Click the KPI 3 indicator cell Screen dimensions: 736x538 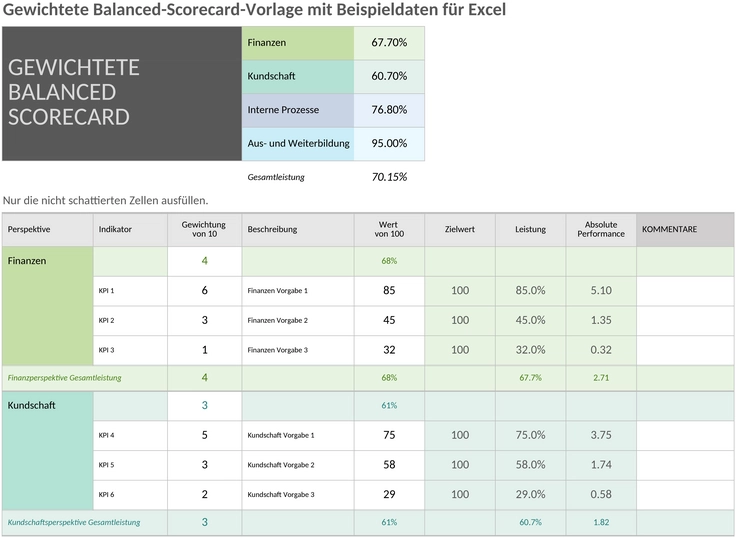tap(130, 350)
